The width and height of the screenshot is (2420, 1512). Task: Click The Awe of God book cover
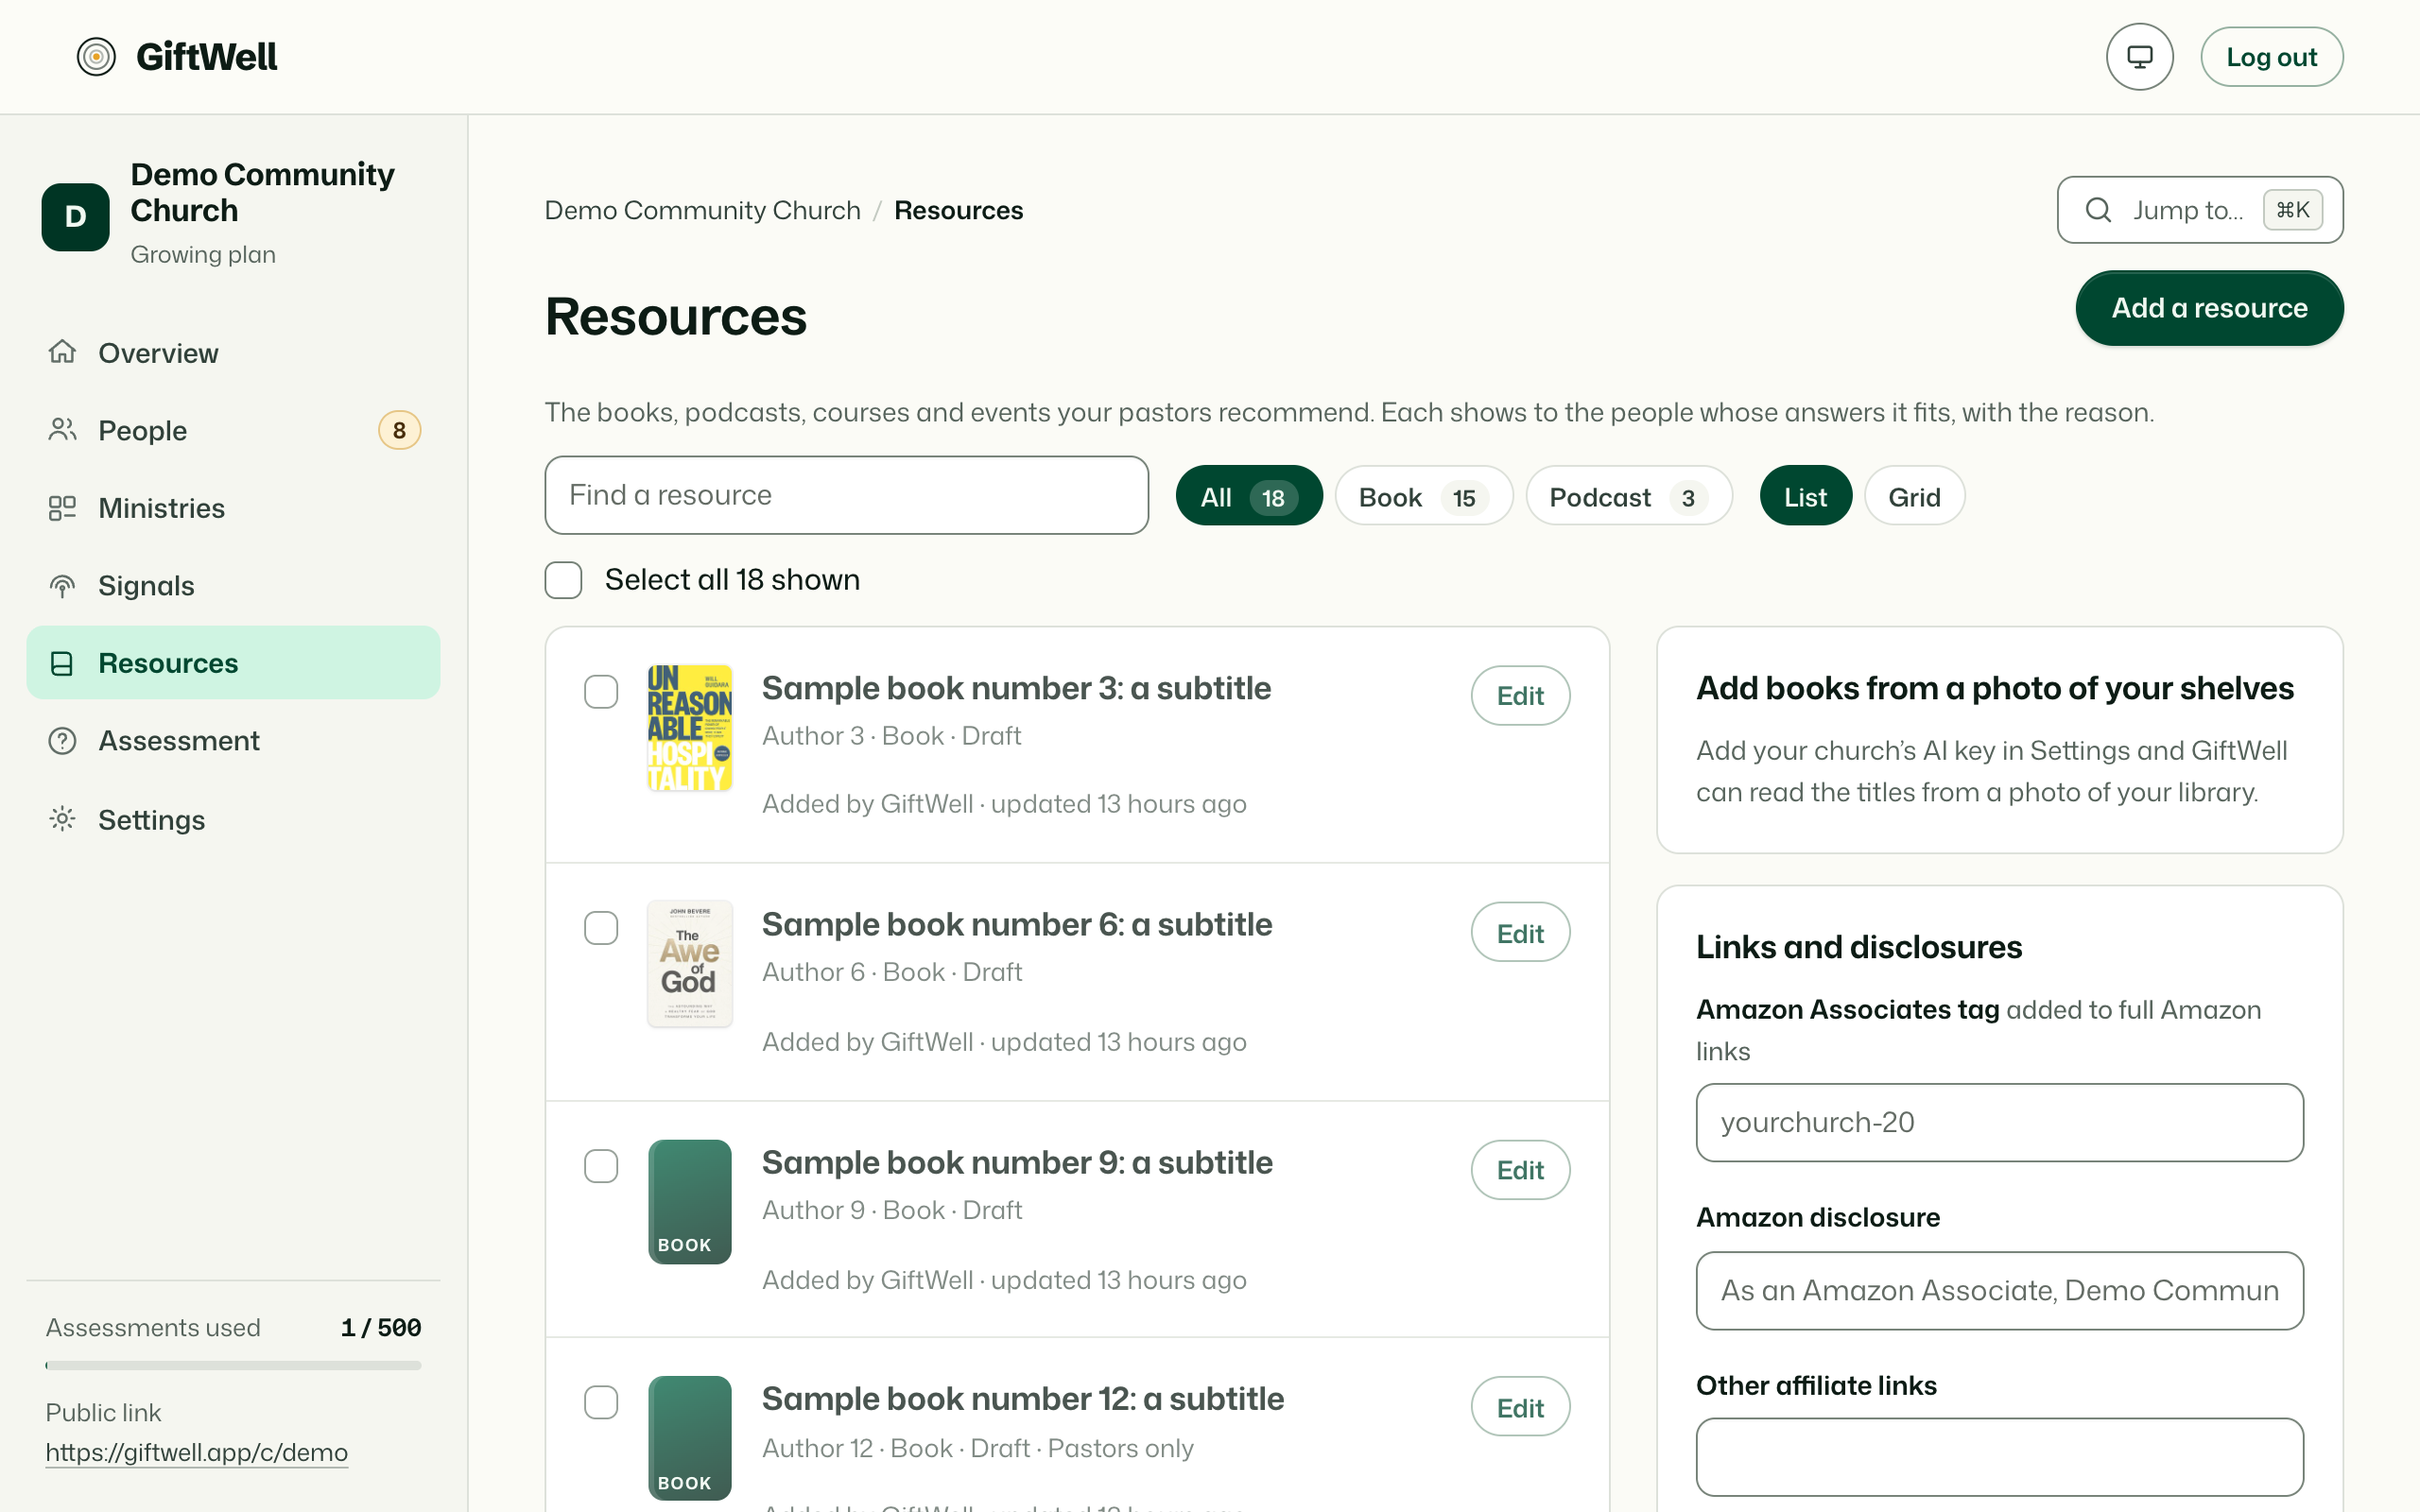tap(690, 964)
